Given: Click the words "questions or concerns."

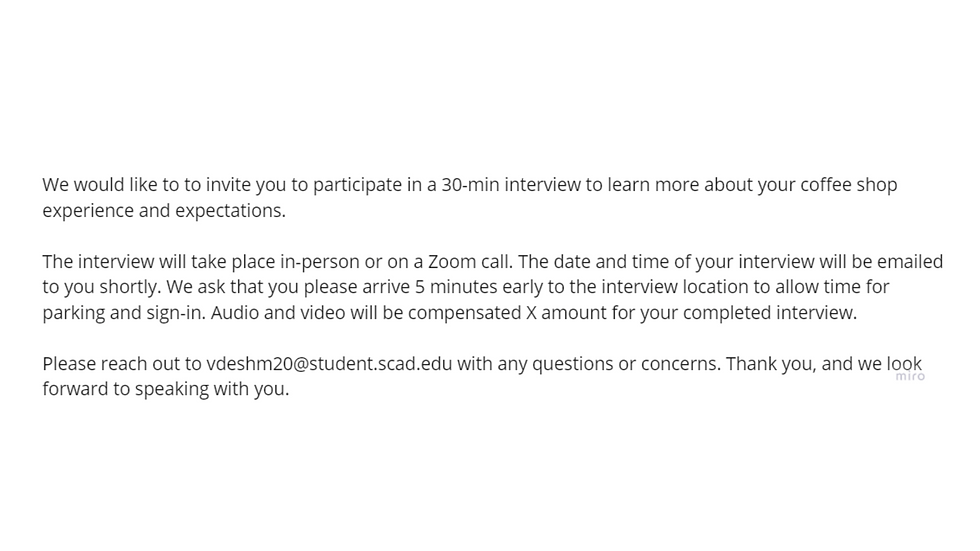Looking at the screenshot, I should [x=626, y=364].
